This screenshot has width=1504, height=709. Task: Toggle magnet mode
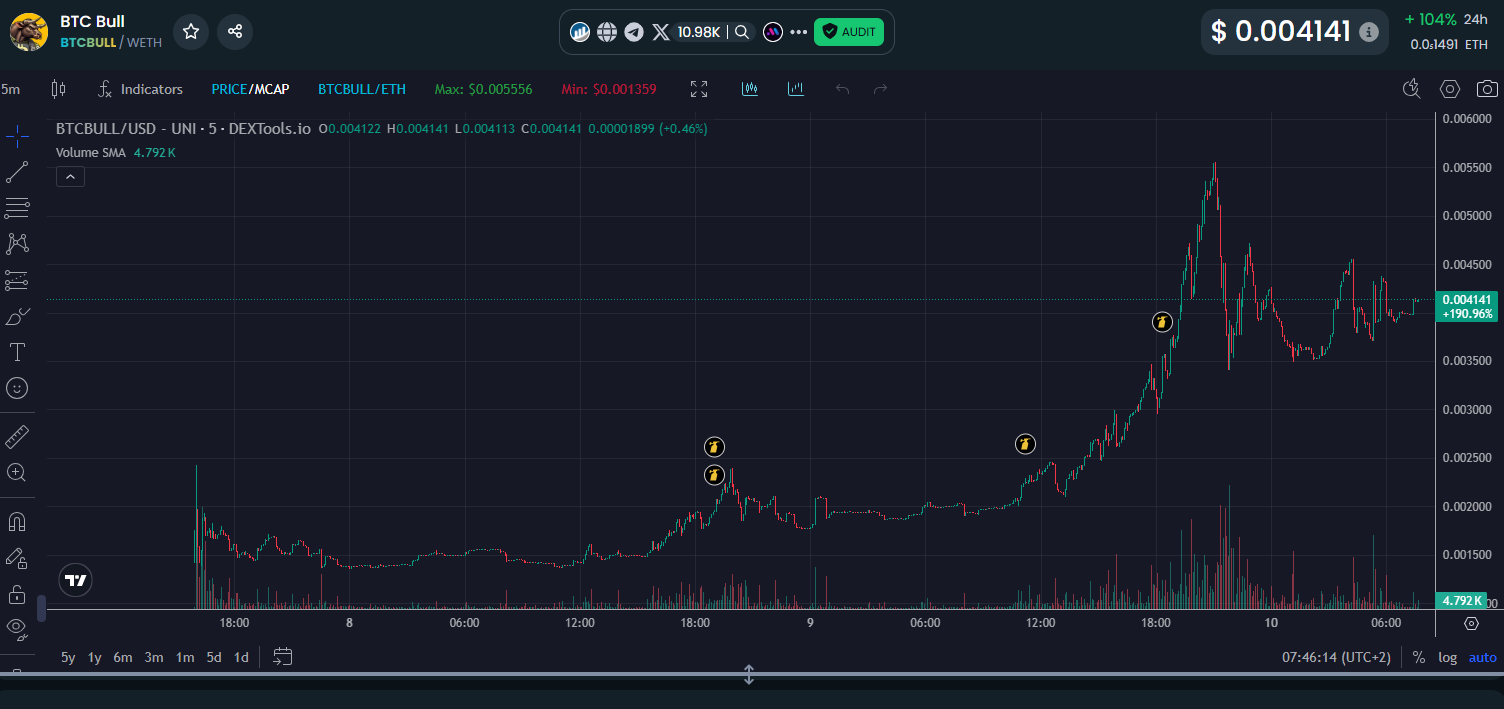(x=17, y=522)
